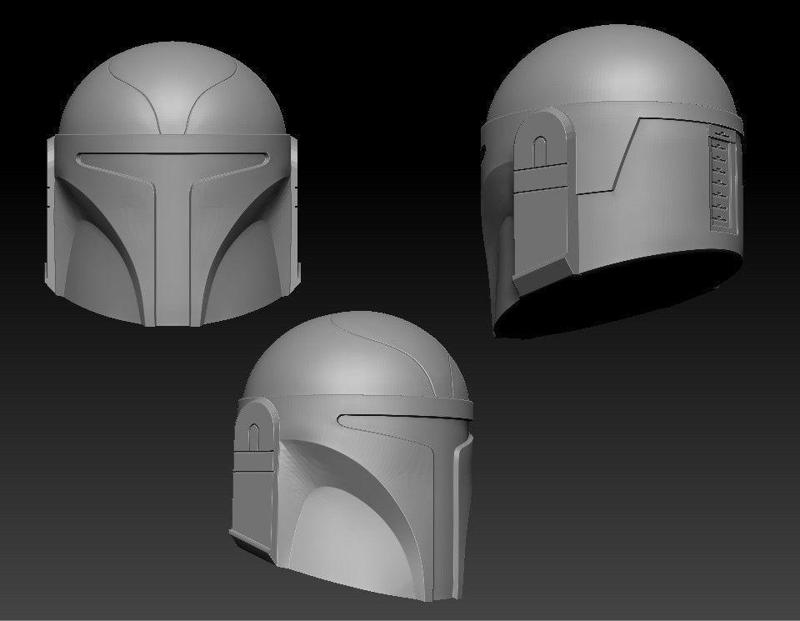Screen dimensions: 800x621
Task: Click the small arched slot on rear-view ear cap
Action: (x=539, y=151)
